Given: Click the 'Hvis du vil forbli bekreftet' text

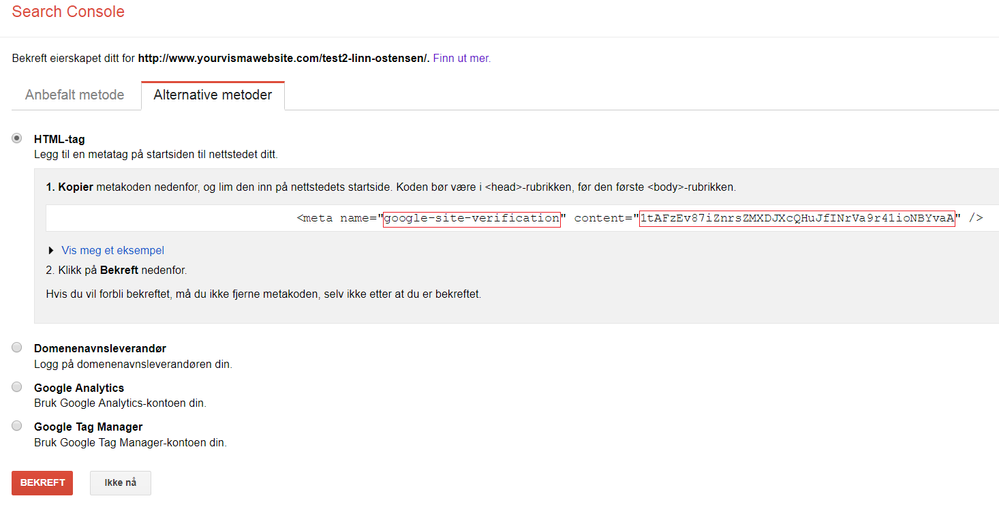Looking at the screenshot, I should click(264, 294).
